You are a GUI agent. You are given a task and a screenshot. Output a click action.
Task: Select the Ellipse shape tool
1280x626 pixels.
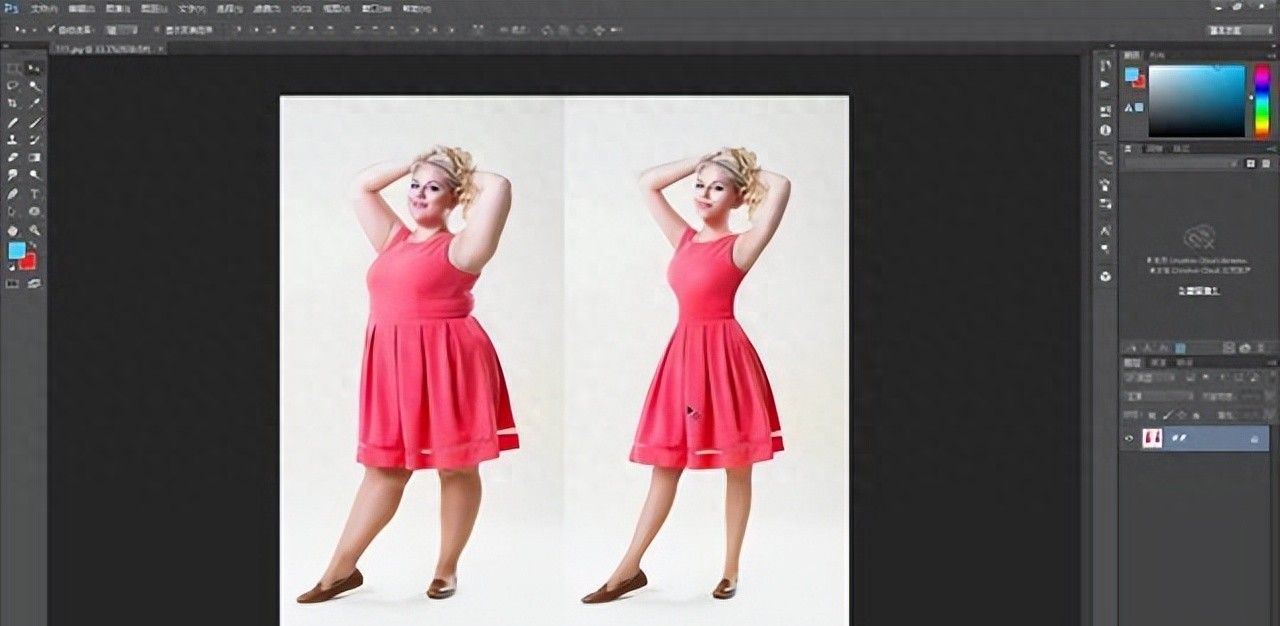35,211
